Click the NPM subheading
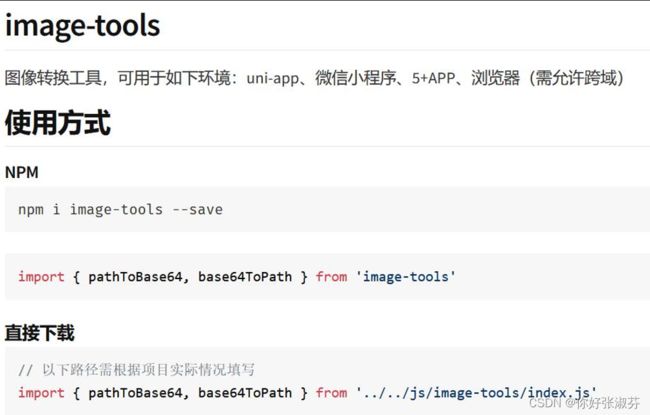The image size is (650, 415). 22,172
